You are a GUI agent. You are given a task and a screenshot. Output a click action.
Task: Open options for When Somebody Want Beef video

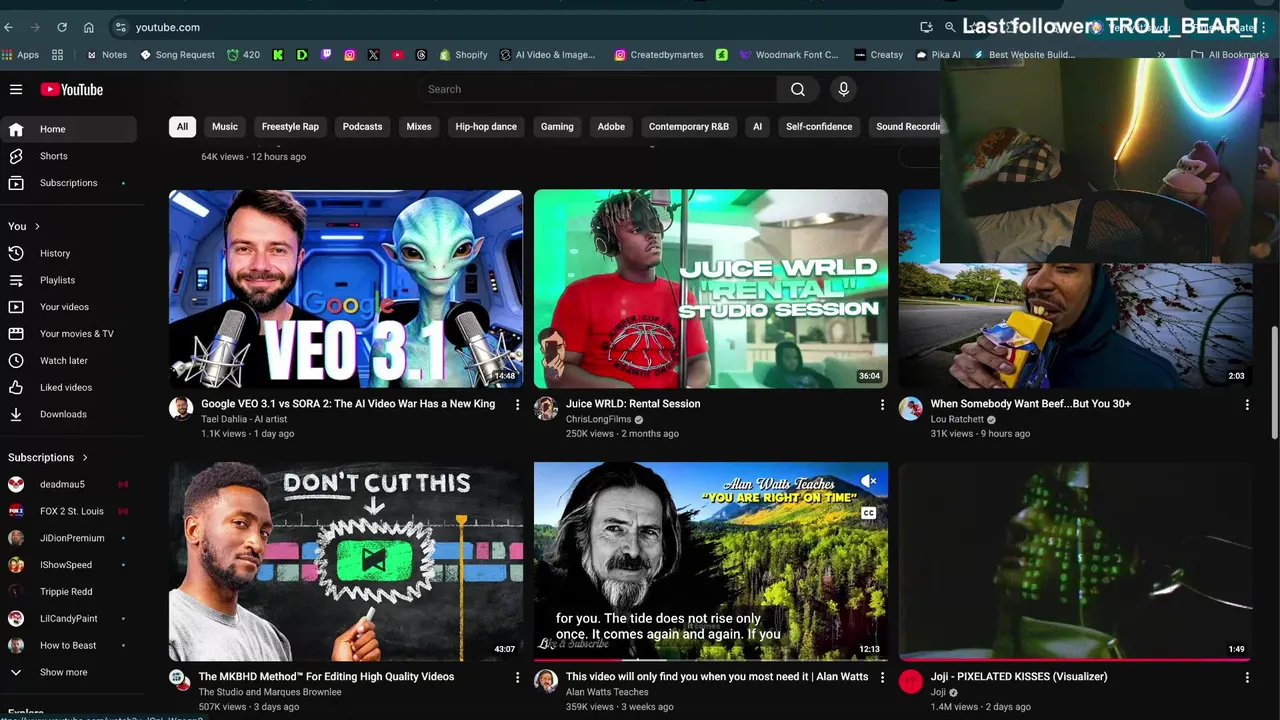click(x=1247, y=404)
